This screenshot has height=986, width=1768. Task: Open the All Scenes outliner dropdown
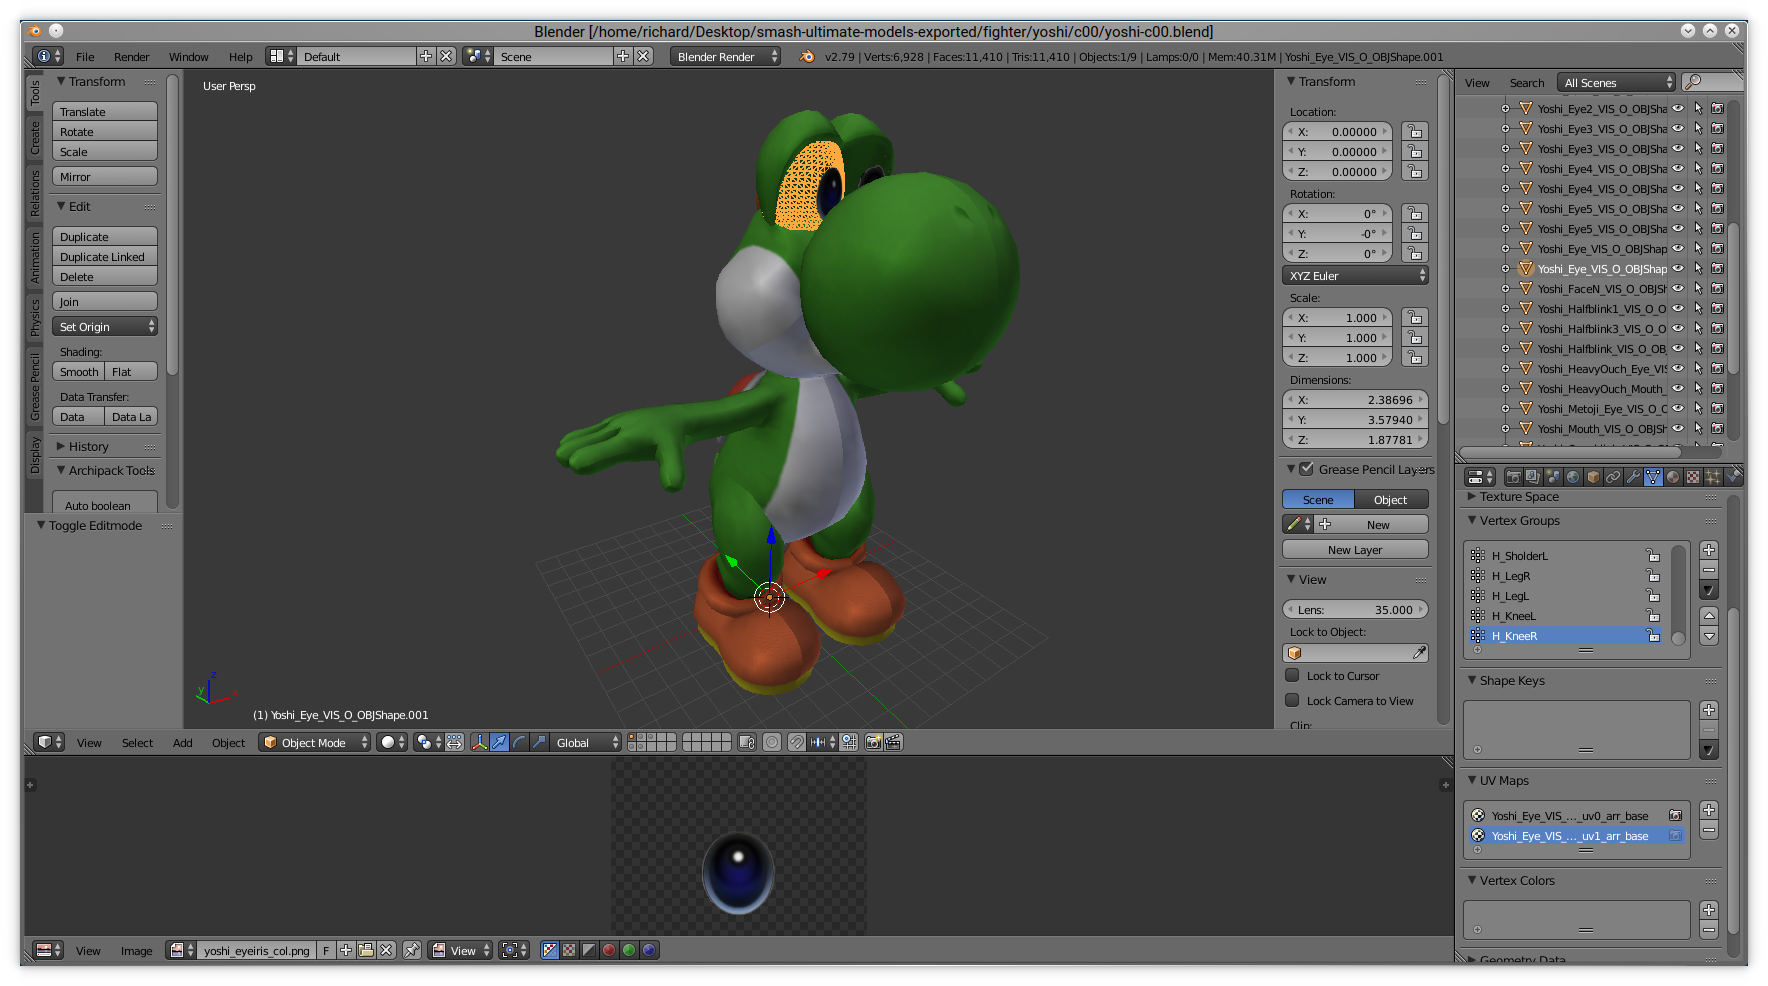click(x=1616, y=82)
